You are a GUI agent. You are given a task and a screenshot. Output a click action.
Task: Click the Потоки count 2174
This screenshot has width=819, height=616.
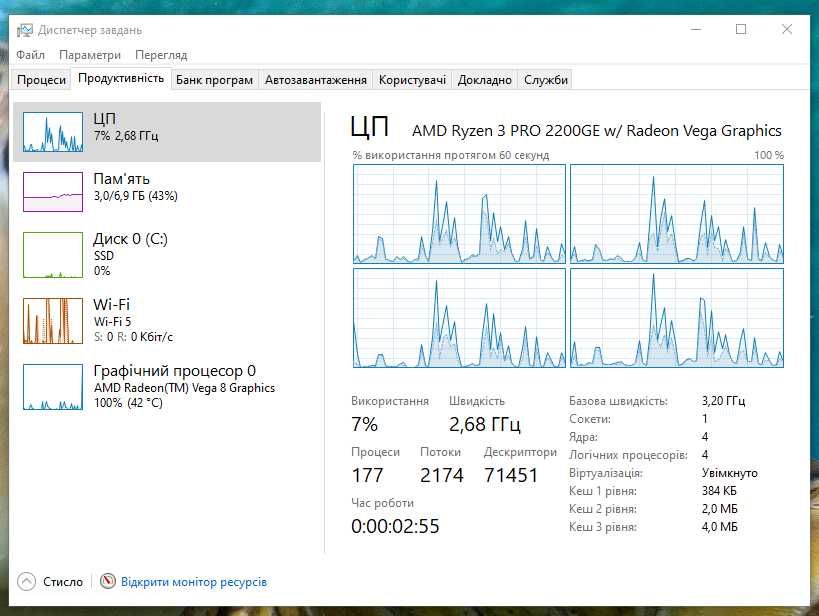pos(441,475)
